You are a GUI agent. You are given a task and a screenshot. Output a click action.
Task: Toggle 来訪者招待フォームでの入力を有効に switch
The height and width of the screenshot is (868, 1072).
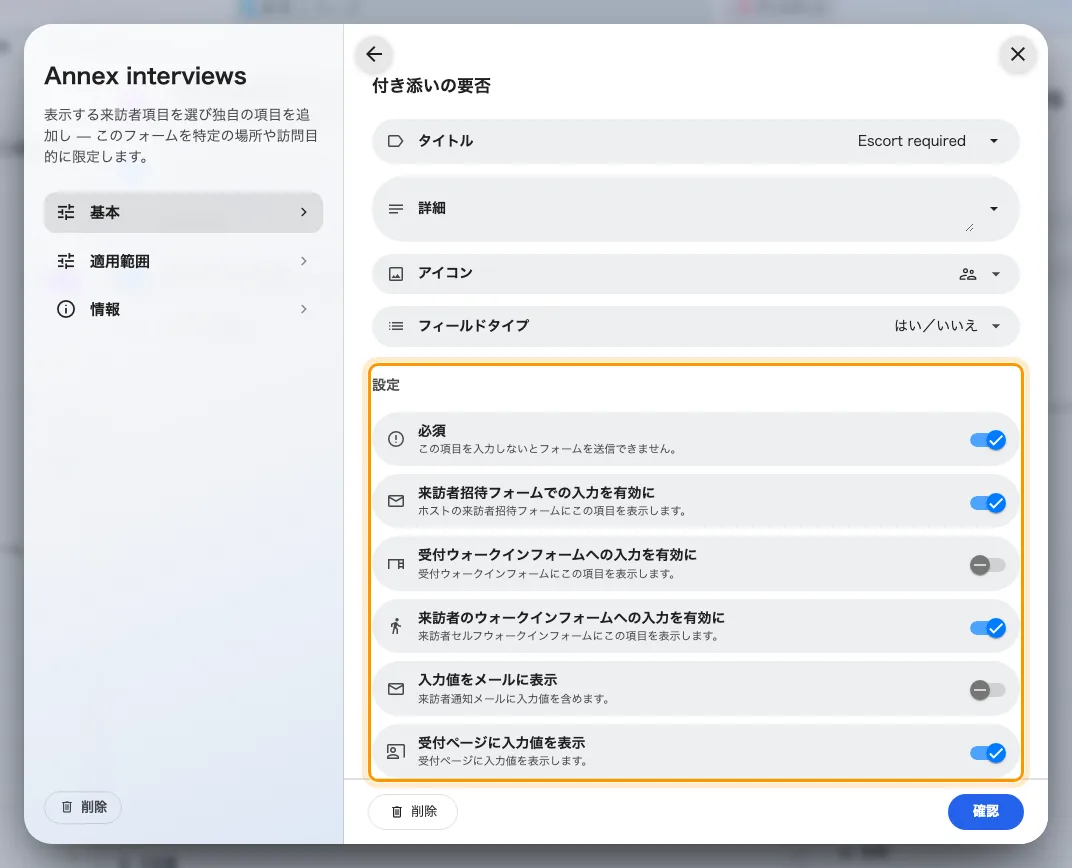pyautogui.click(x=987, y=503)
